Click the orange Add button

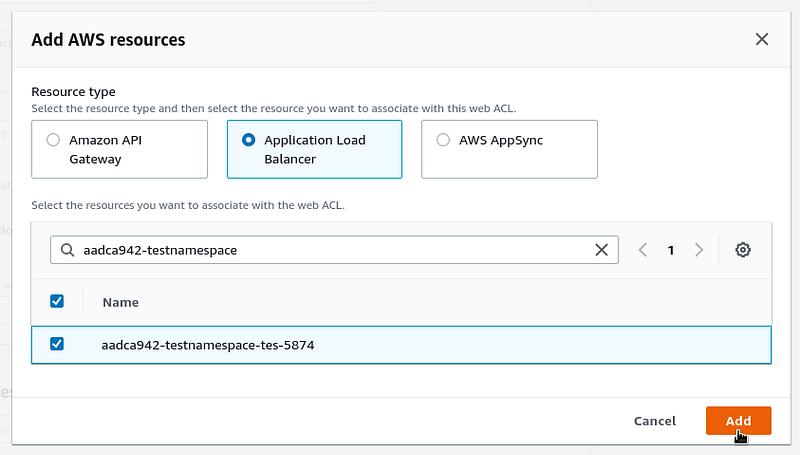pyautogui.click(x=738, y=421)
